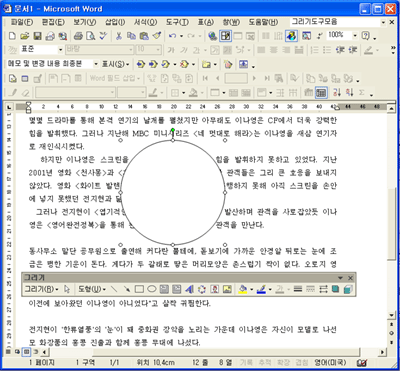400x371 pixels.
Task: Open the 보기(V) menu
Action: click(x=85, y=22)
